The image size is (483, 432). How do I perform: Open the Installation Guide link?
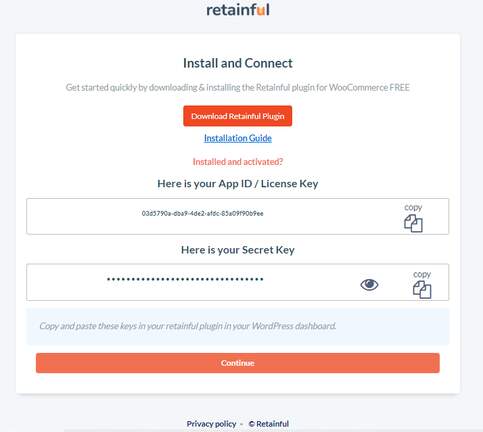tap(238, 138)
